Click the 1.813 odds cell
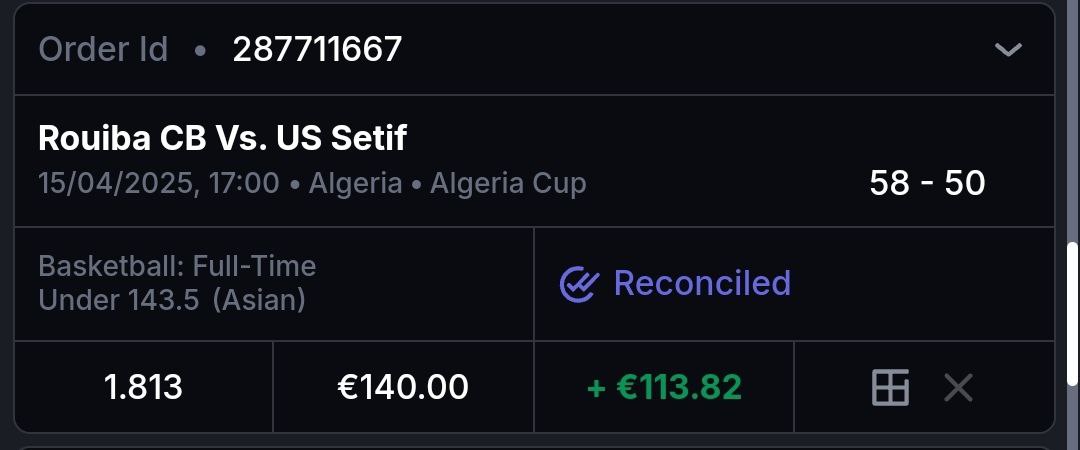 click(143, 387)
